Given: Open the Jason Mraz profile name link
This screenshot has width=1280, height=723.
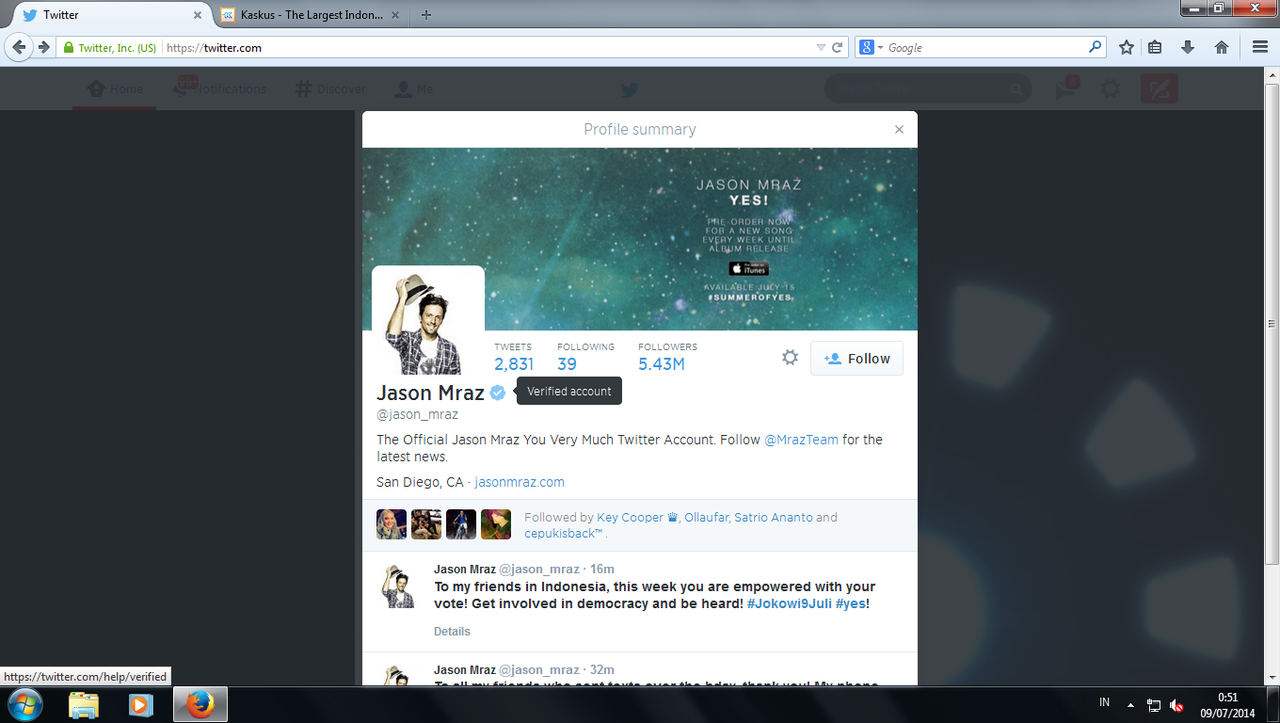Looking at the screenshot, I should 430,392.
